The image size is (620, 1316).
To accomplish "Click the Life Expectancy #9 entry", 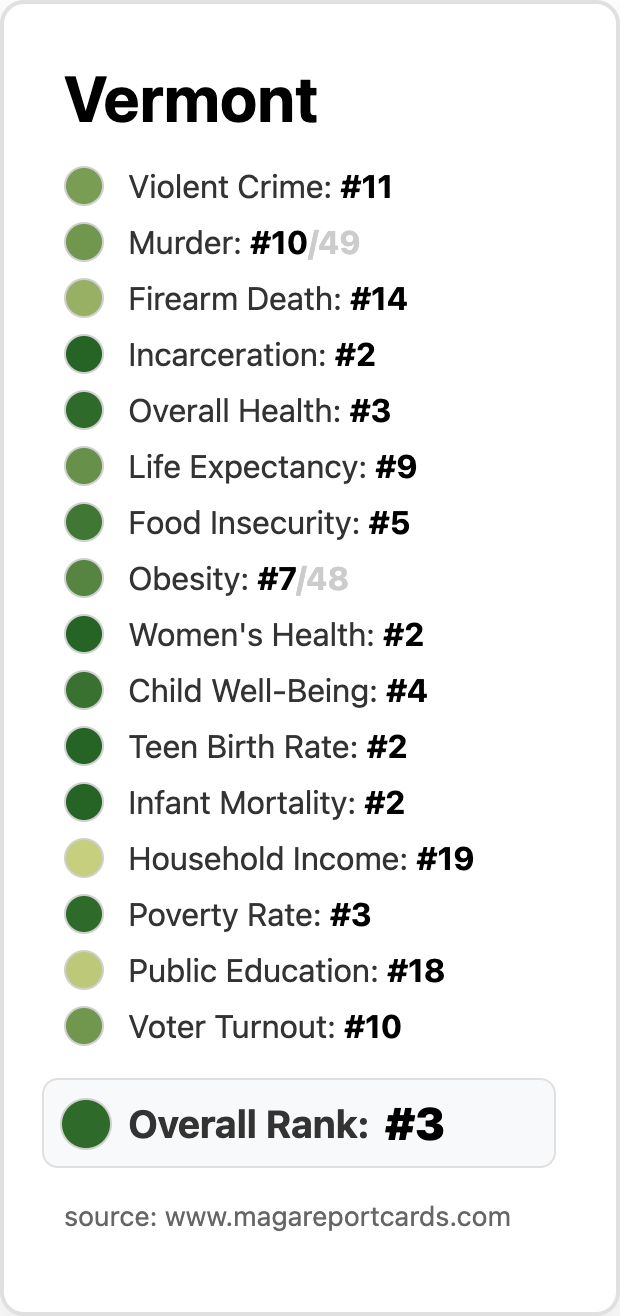I will 241,467.
